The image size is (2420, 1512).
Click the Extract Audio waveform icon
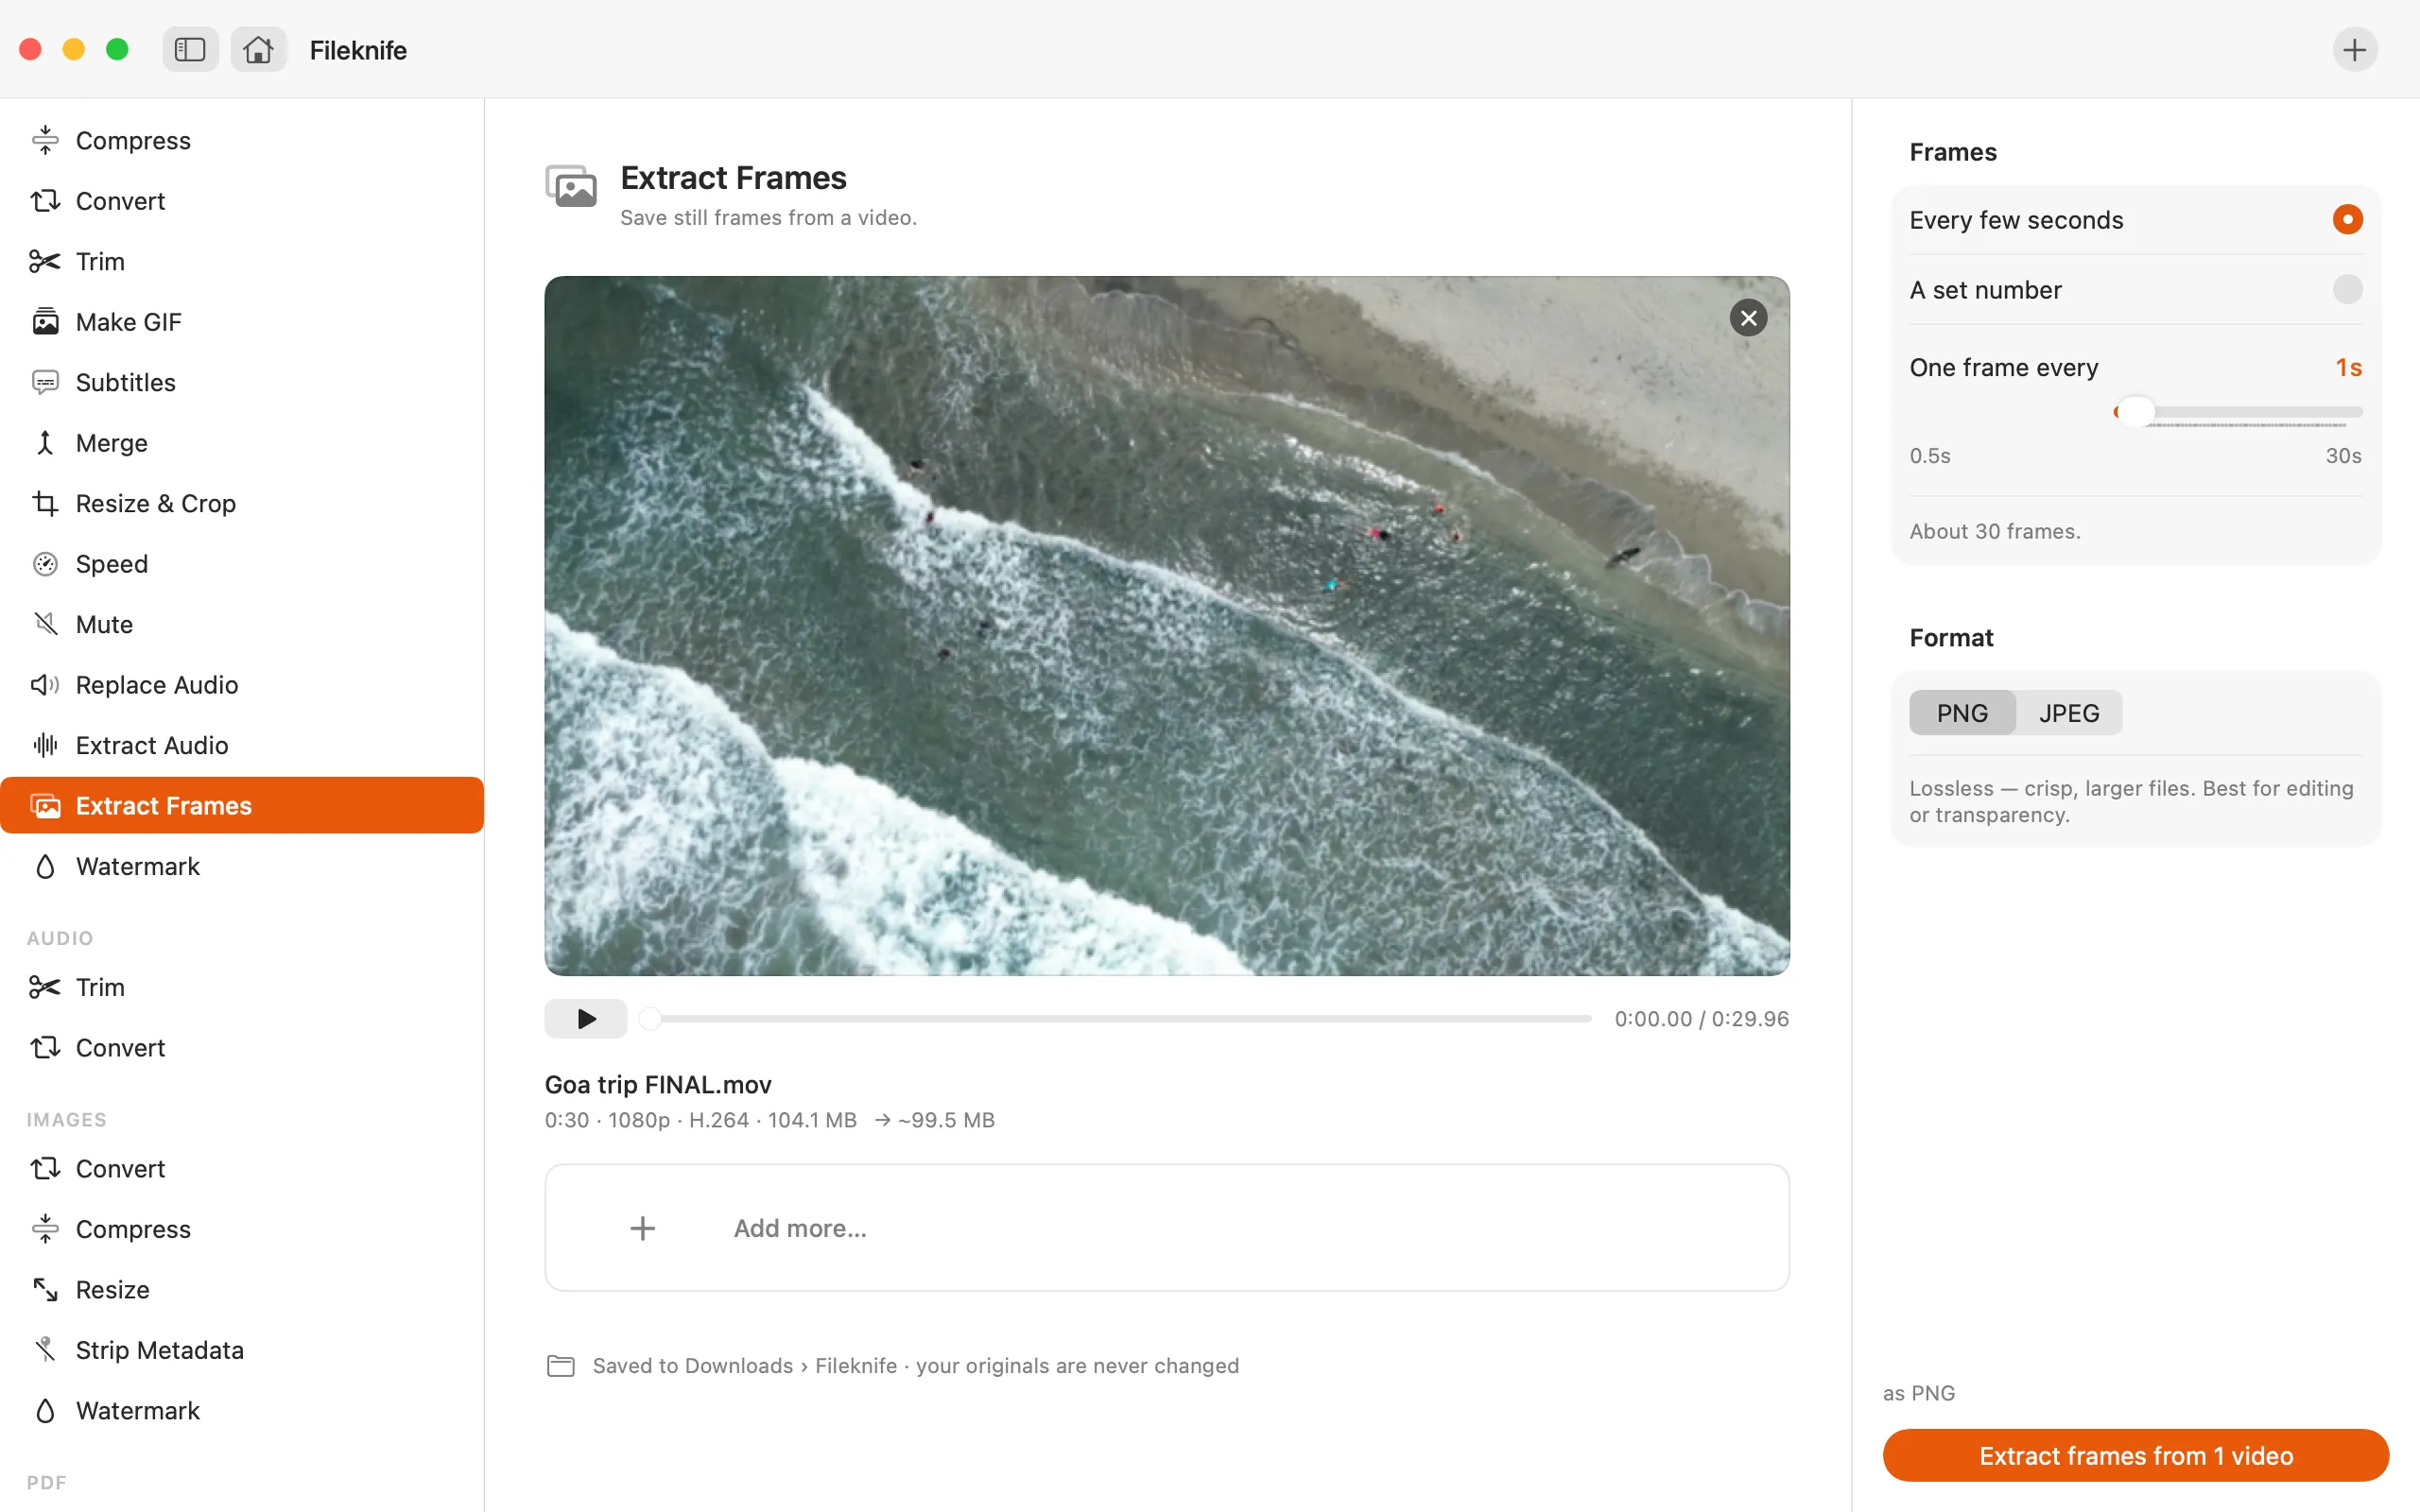tap(45, 745)
